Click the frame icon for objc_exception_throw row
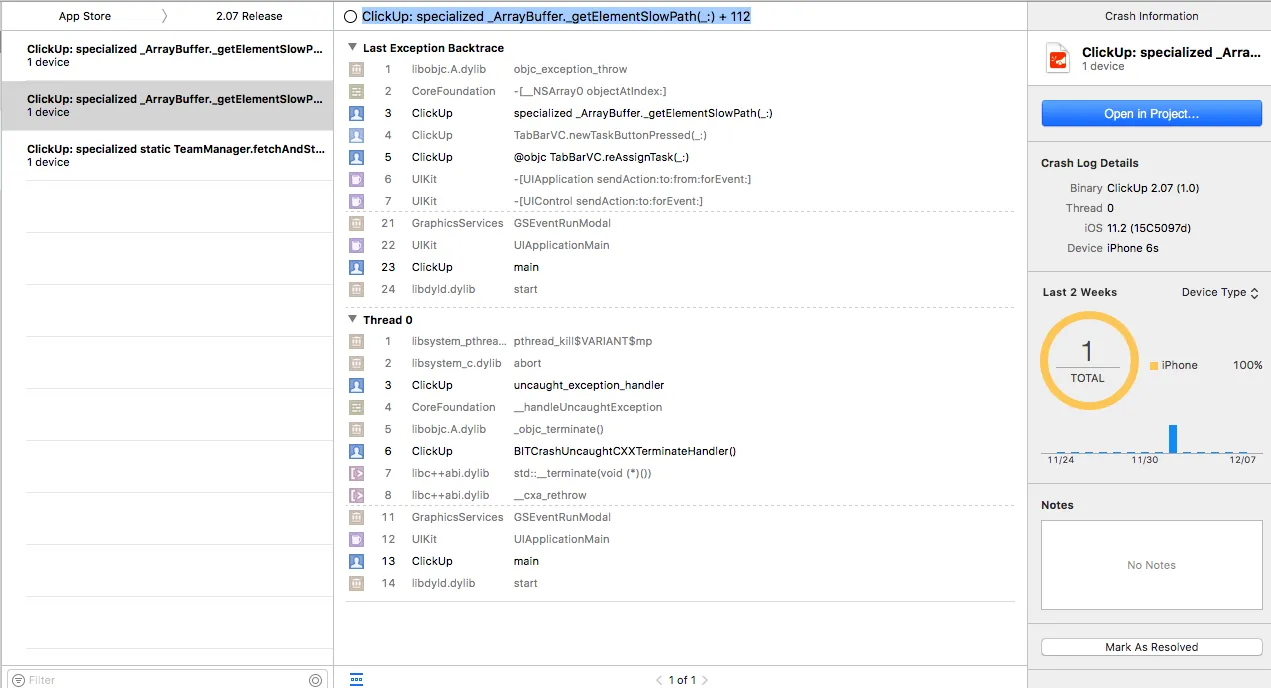 pyautogui.click(x=356, y=69)
